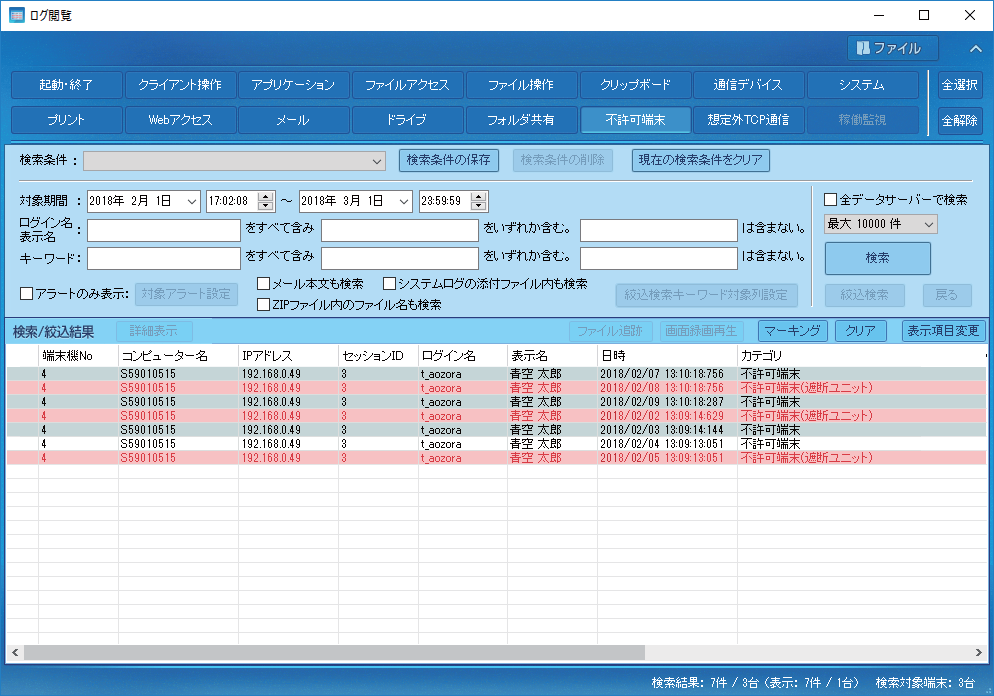Increase the end time 23:59:59 with up arrow
The image size is (994, 696).
click(479, 197)
